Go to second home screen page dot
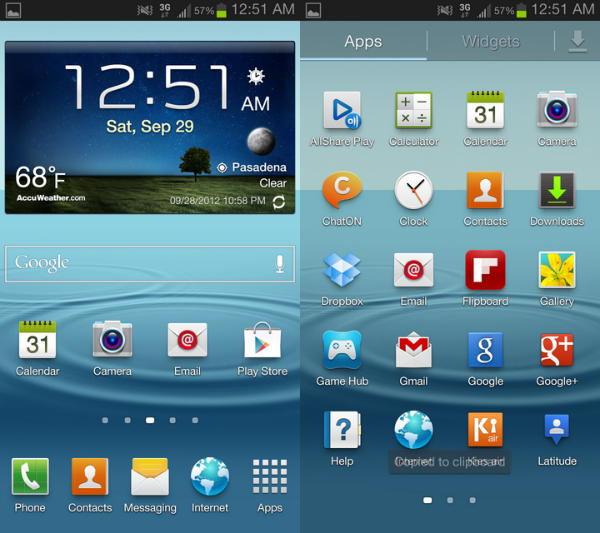Viewport: 600px width, 533px height. click(x=127, y=420)
